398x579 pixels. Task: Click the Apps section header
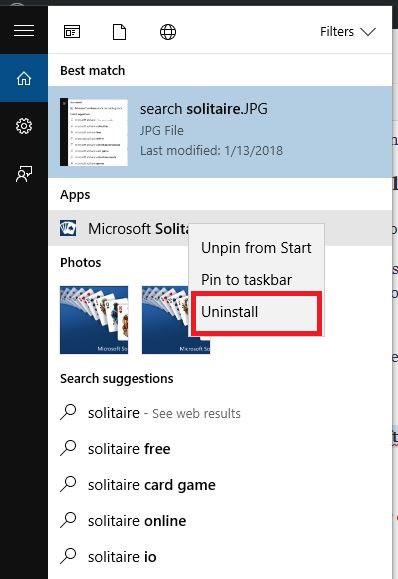coord(75,195)
